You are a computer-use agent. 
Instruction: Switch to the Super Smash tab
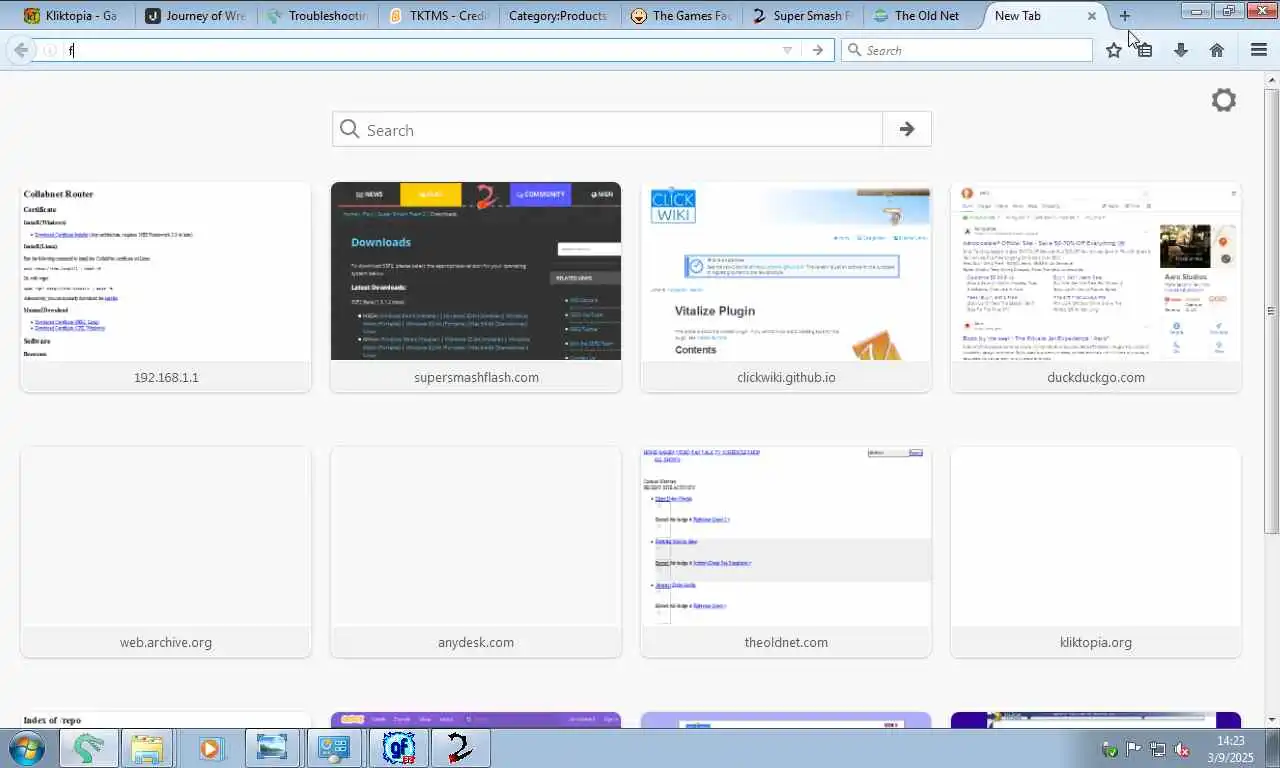(x=802, y=16)
